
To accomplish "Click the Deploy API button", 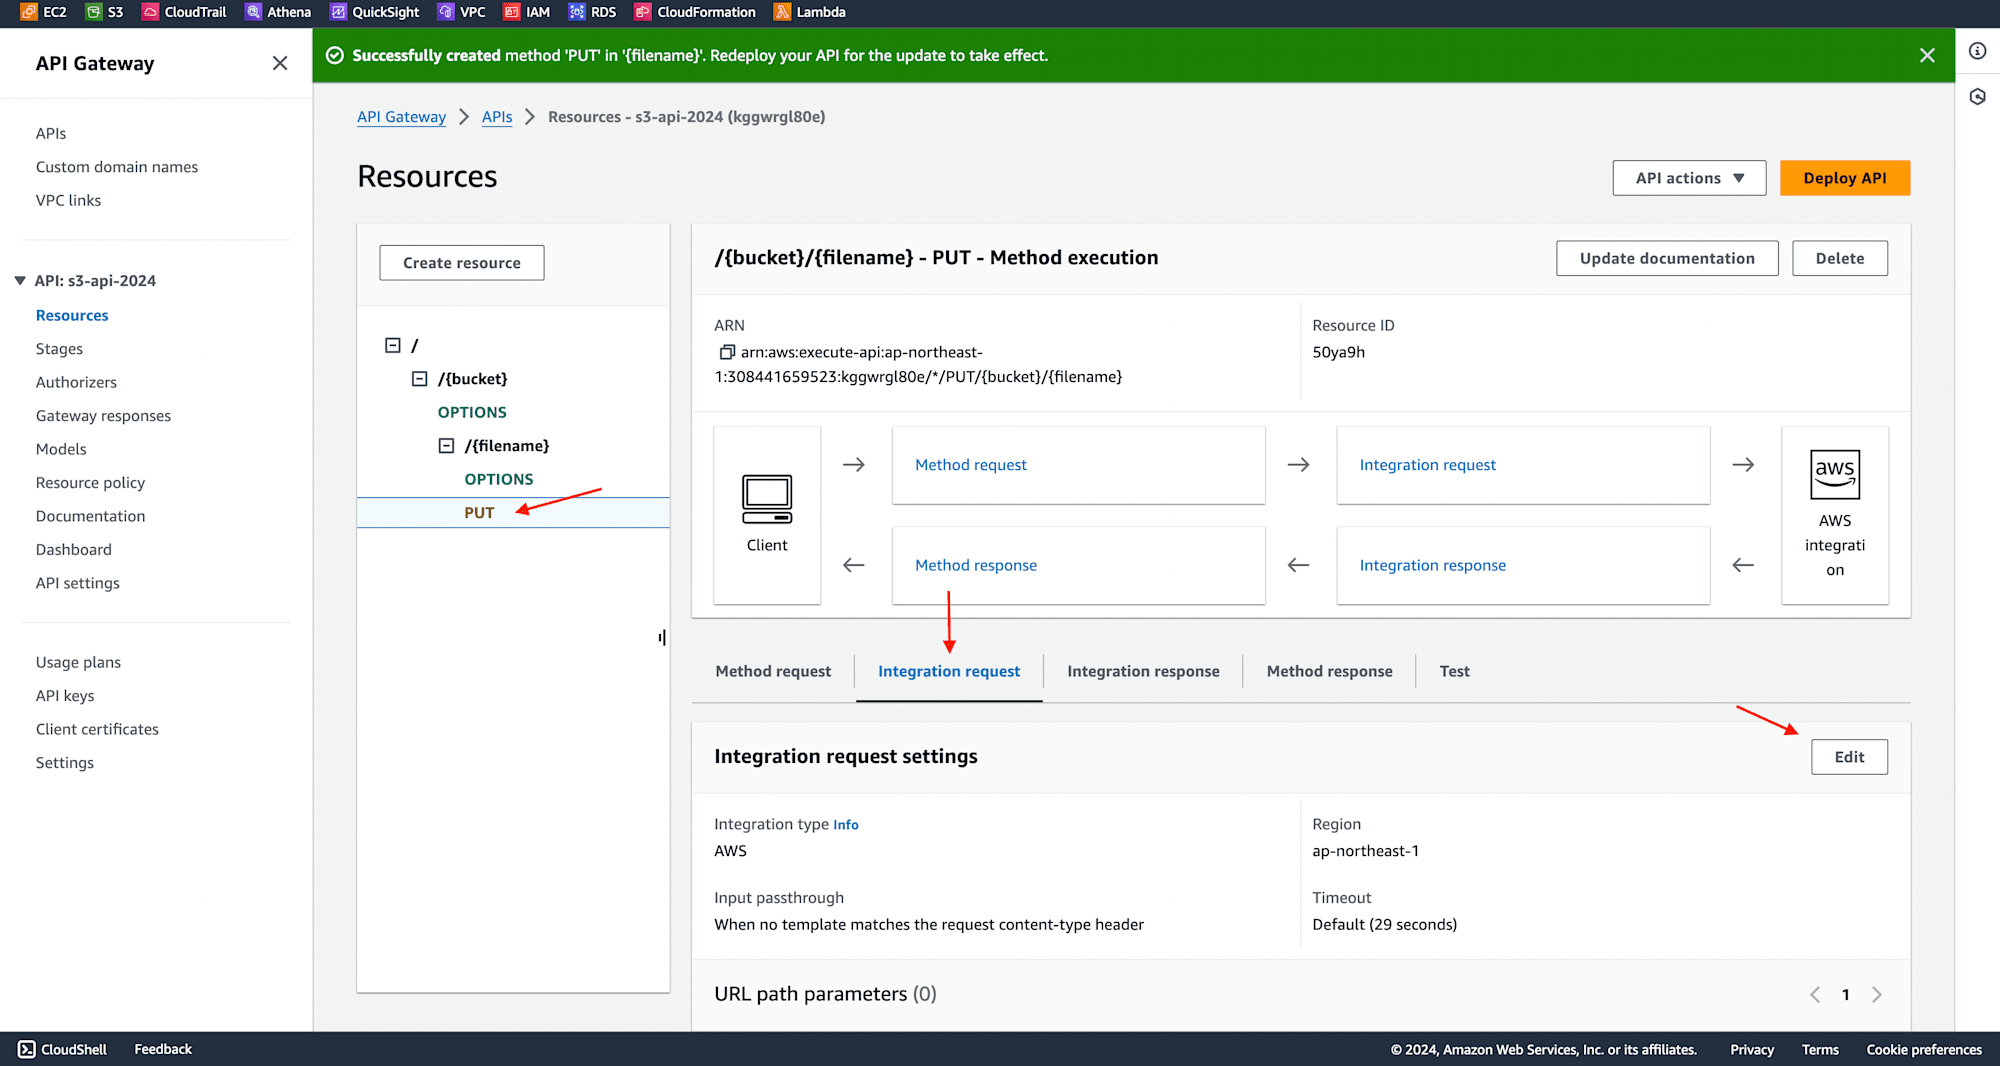I will tap(1845, 178).
